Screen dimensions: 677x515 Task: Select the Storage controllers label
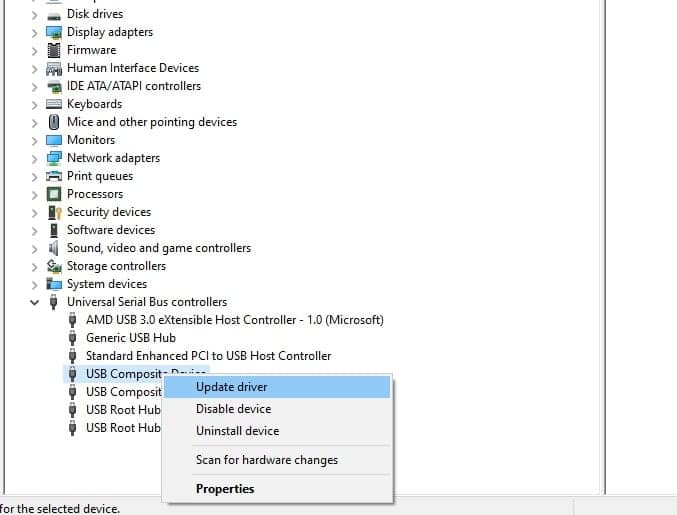pos(117,266)
